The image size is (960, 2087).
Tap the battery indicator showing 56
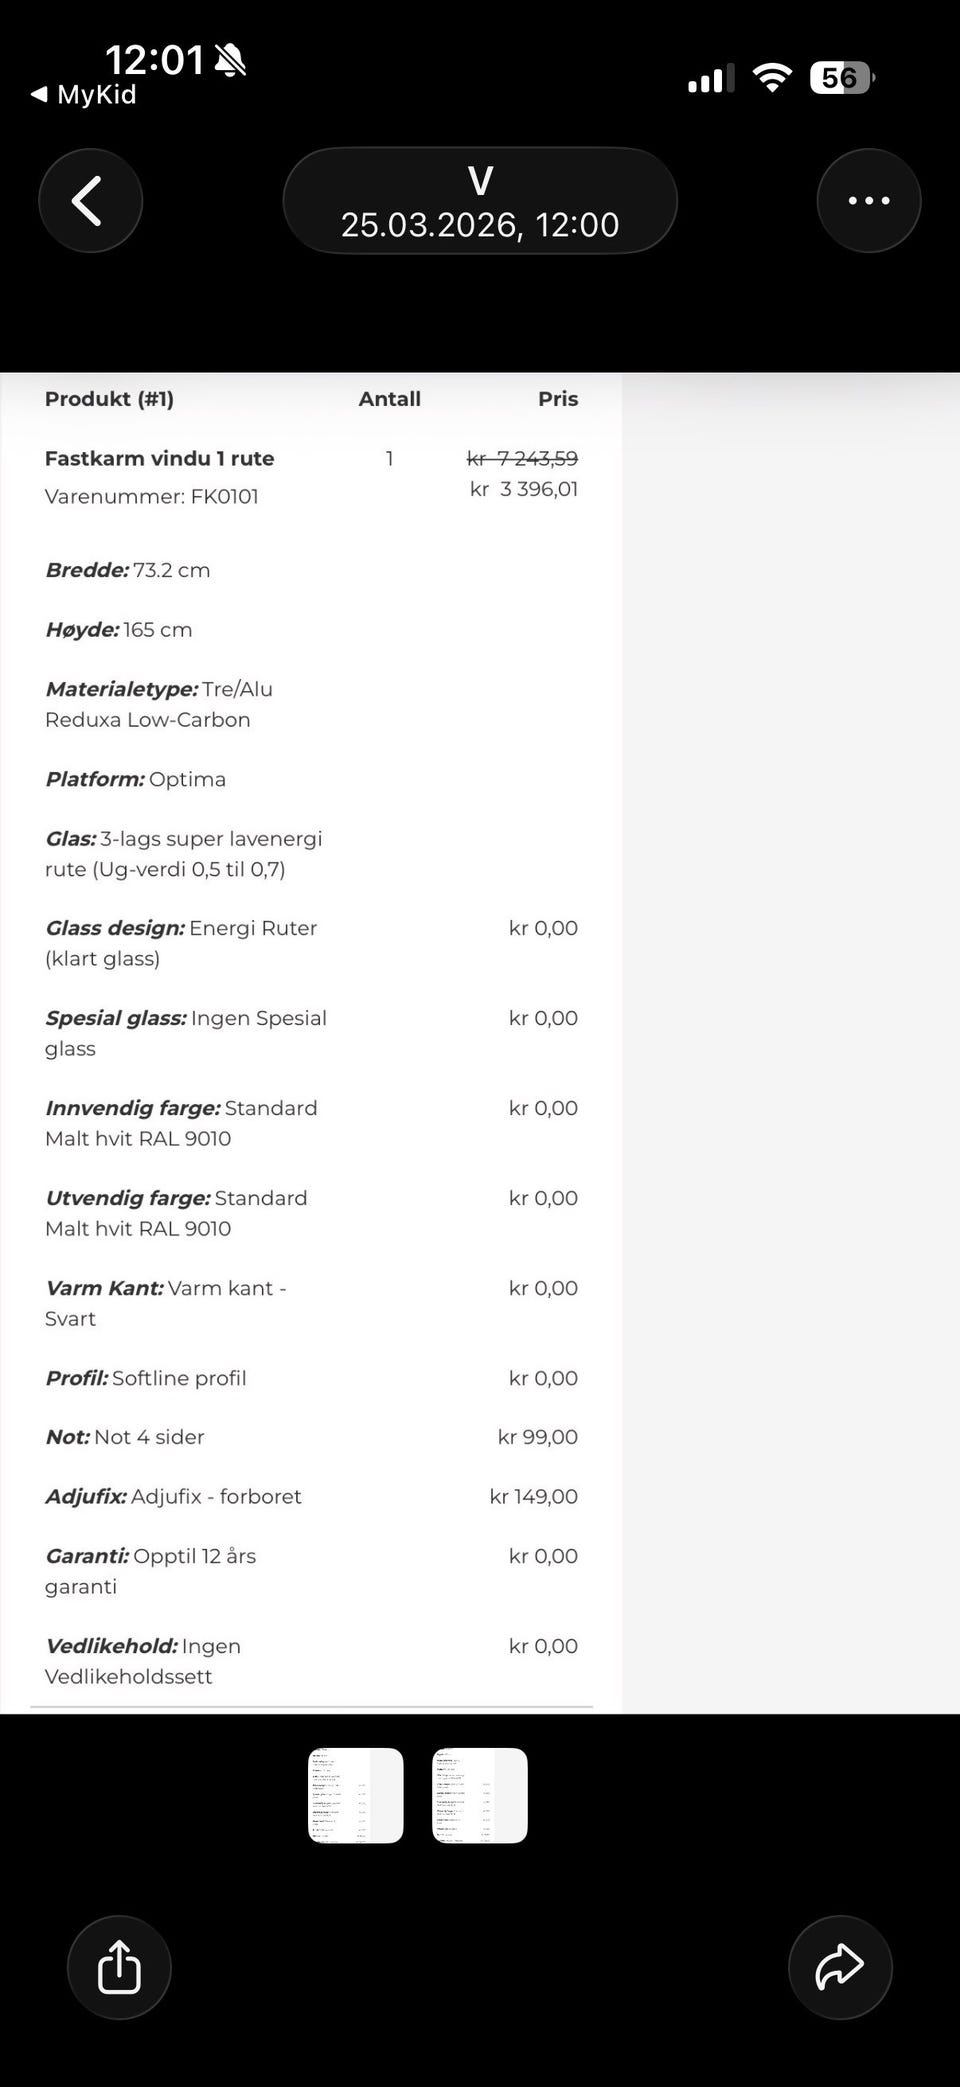point(842,78)
